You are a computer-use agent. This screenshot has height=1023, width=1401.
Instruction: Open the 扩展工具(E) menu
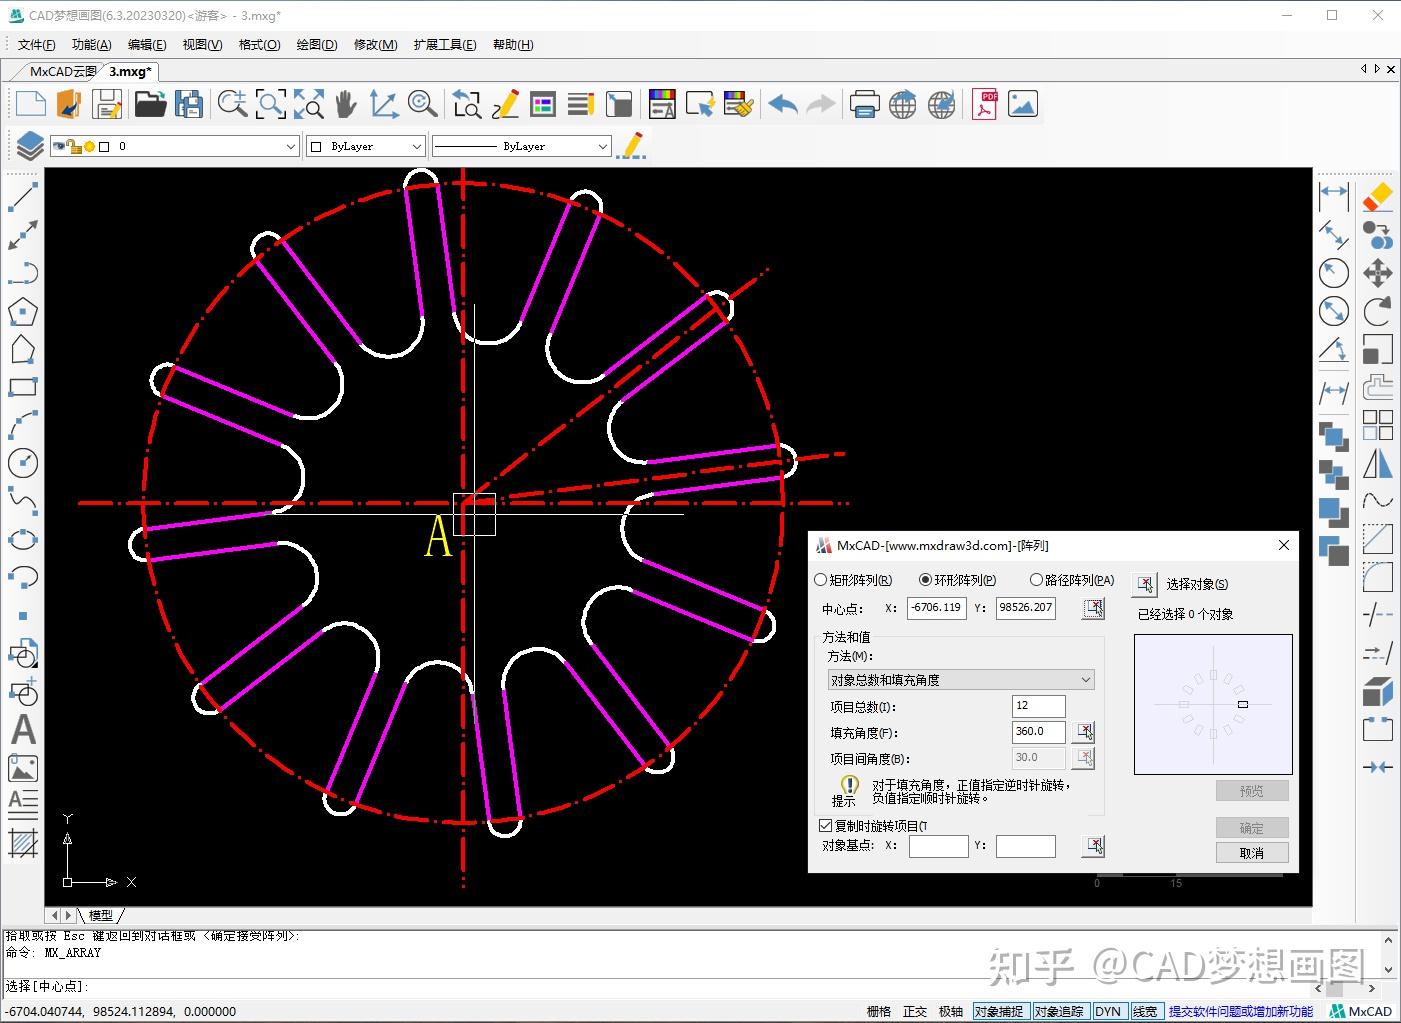pos(445,44)
